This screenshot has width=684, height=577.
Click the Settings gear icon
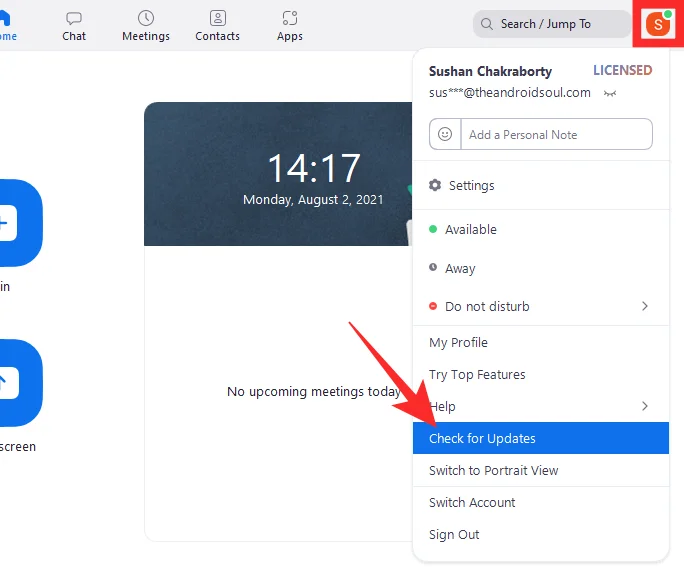coord(435,186)
